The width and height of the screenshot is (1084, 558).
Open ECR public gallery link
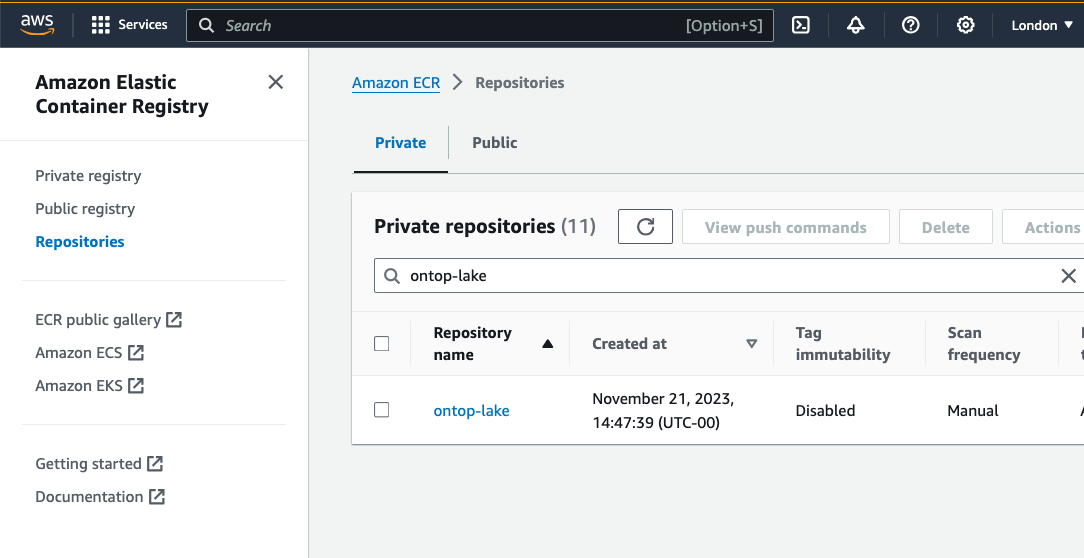click(x=98, y=319)
